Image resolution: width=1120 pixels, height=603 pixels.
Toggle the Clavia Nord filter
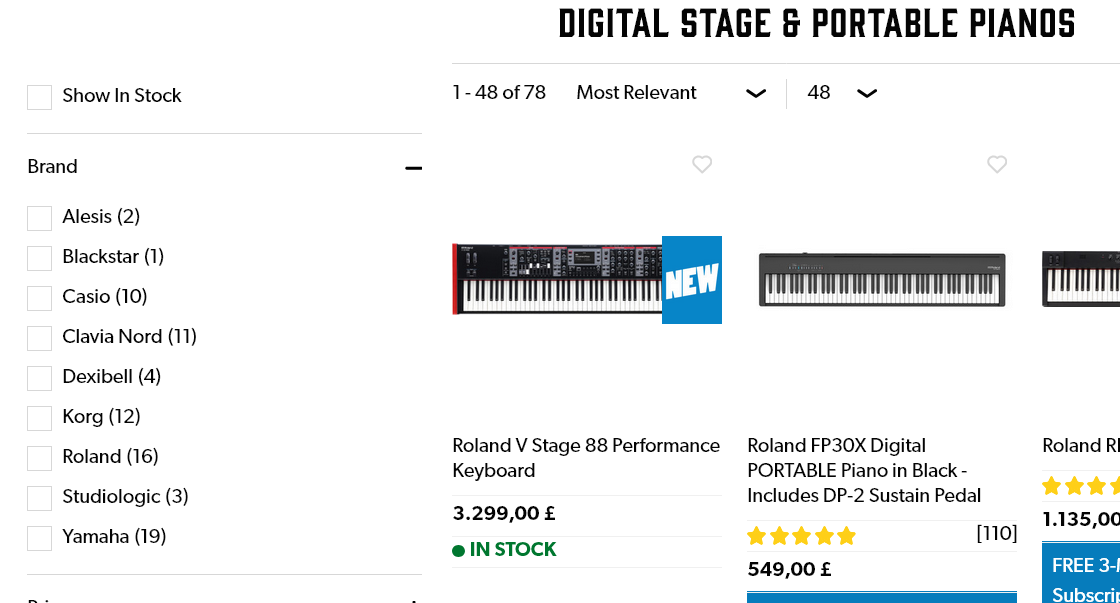[40, 338]
